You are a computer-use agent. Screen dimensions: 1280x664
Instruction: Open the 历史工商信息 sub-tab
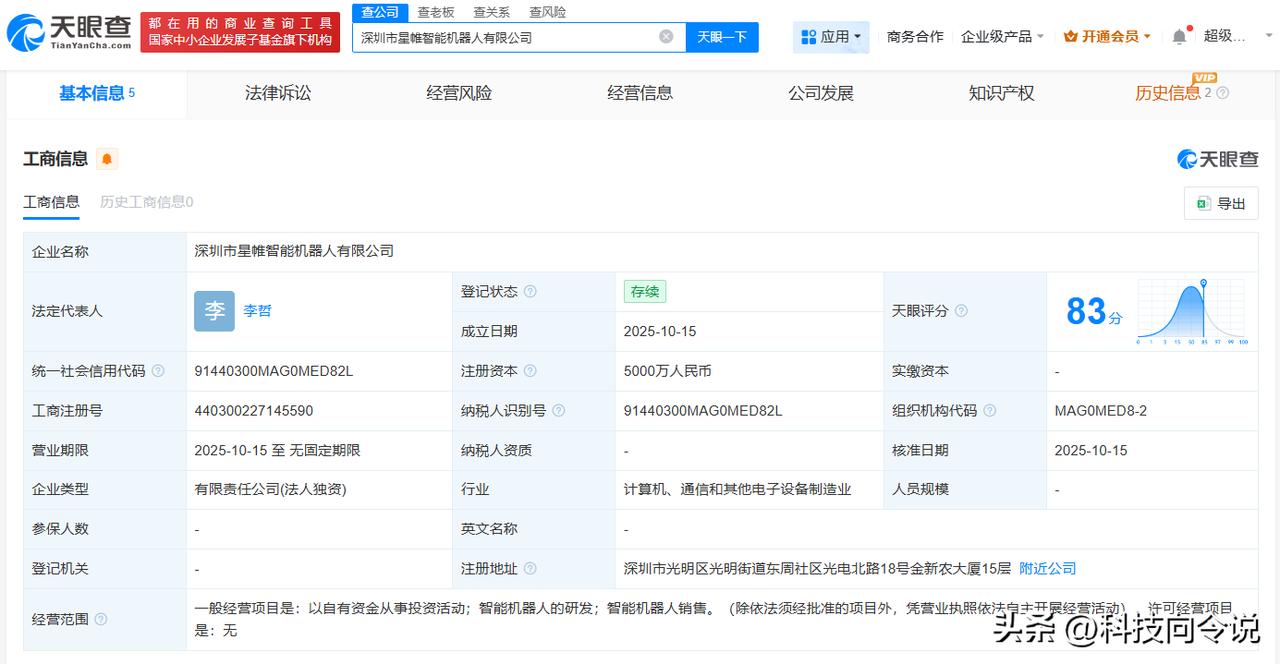pyautogui.click(x=146, y=202)
